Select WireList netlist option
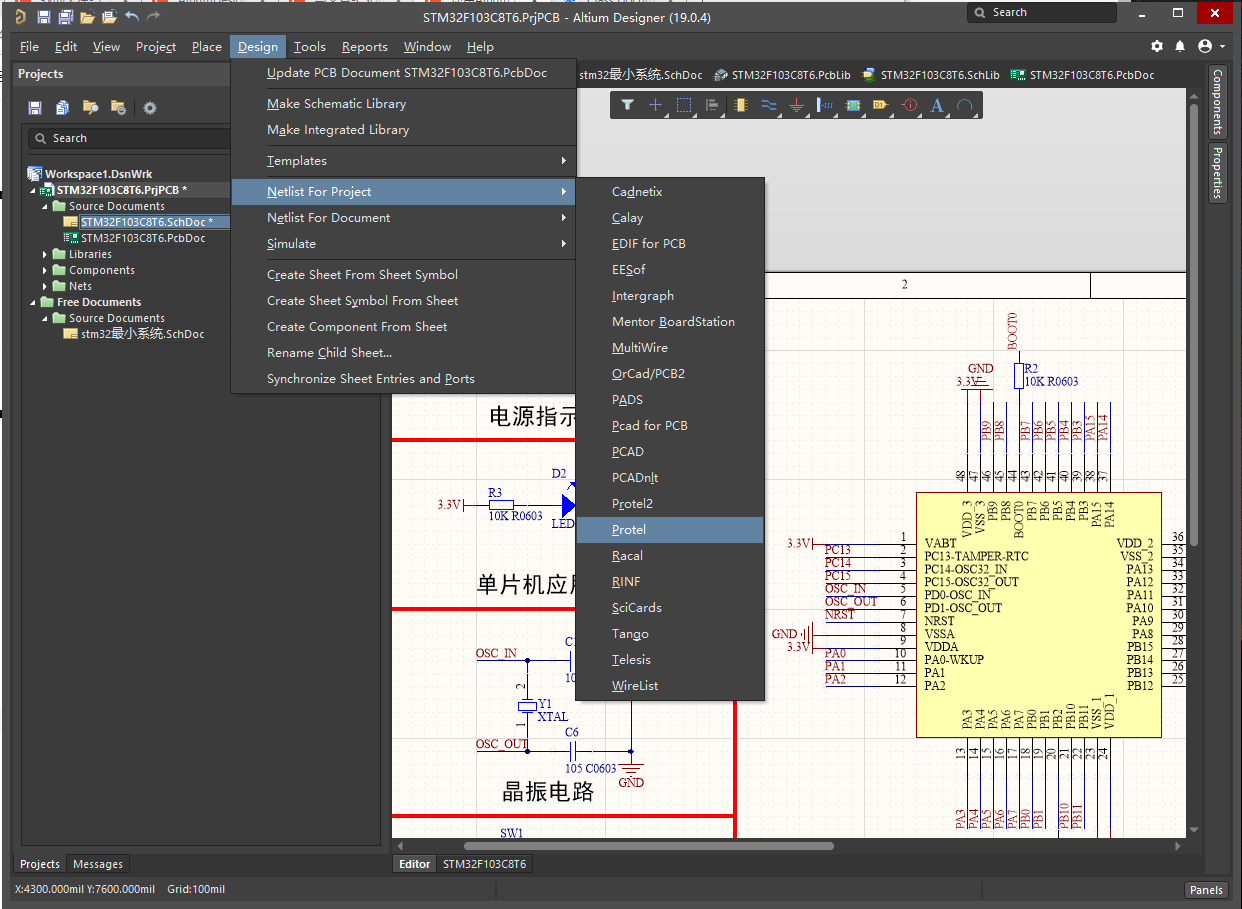The image size is (1242, 909). [670, 686]
